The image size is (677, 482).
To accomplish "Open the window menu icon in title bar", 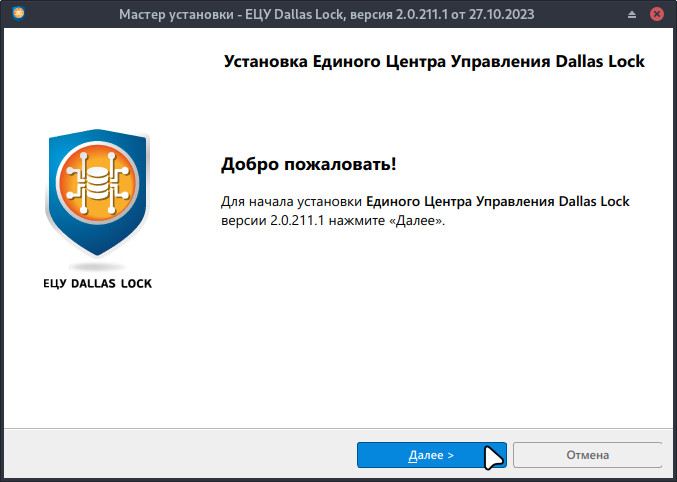I will (x=13, y=15).
